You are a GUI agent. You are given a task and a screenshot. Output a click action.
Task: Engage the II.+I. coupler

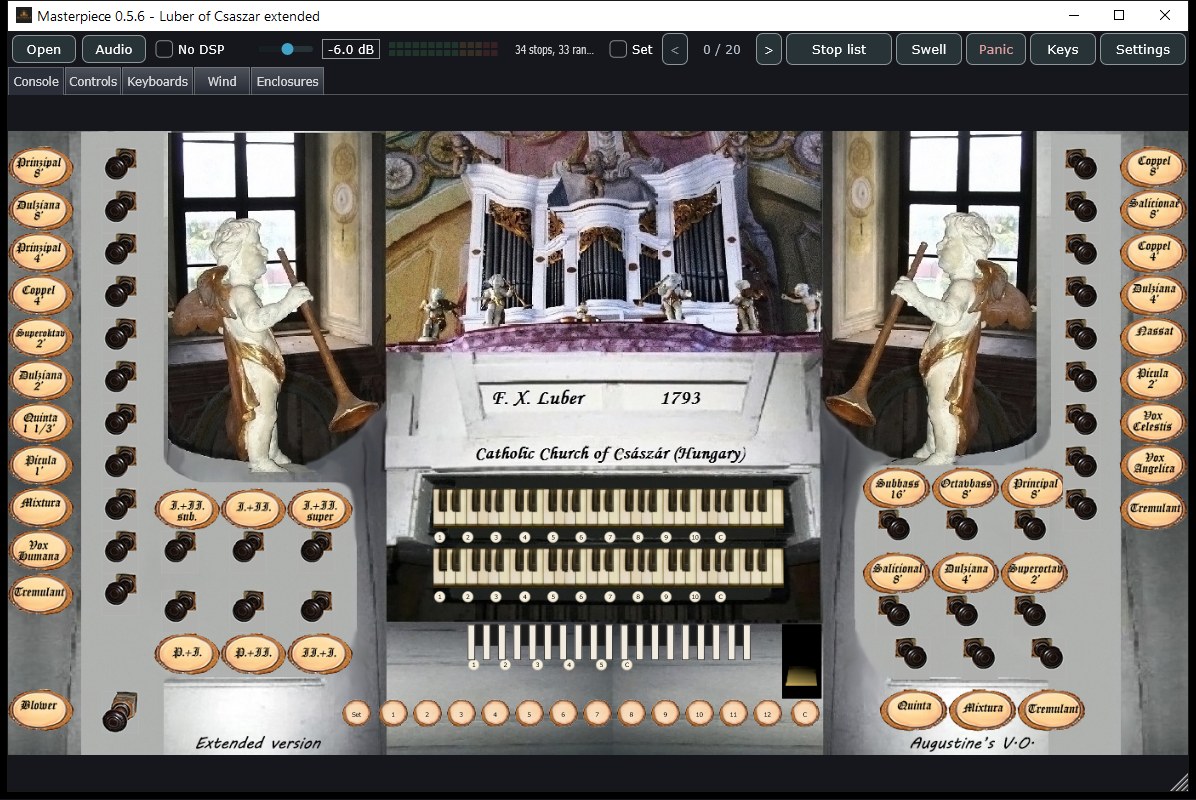320,654
